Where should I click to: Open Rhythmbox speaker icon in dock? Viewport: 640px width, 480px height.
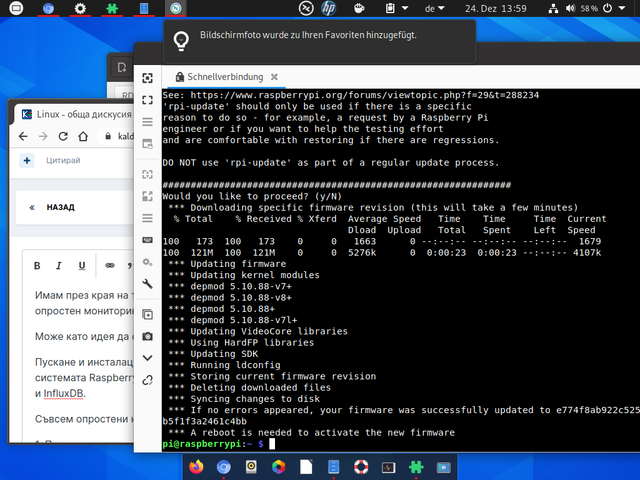click(x=251, y=467)
